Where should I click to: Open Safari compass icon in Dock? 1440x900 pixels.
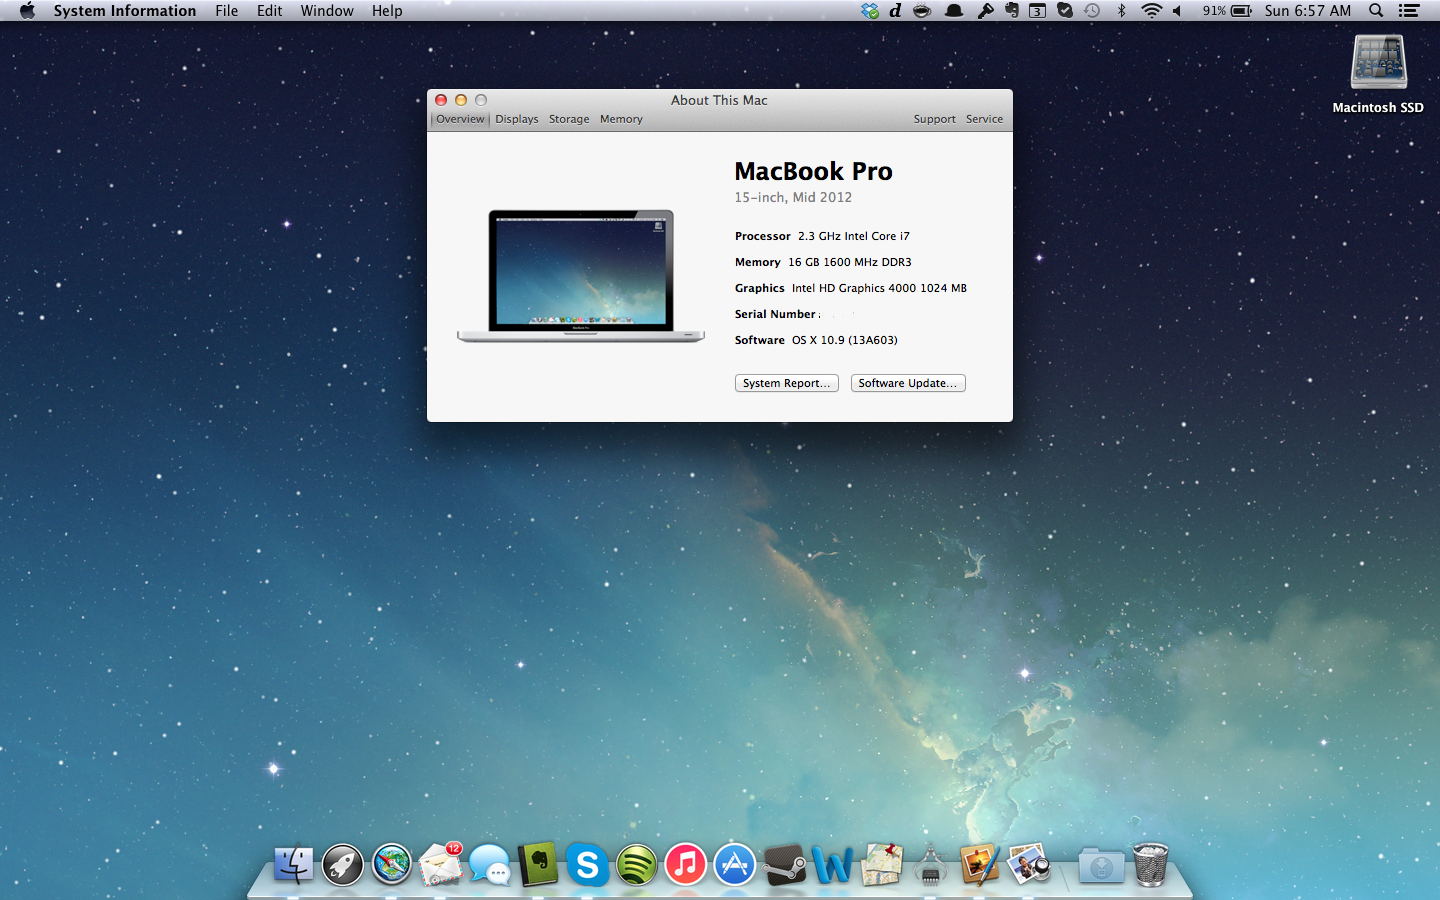(x=392, y=865)
